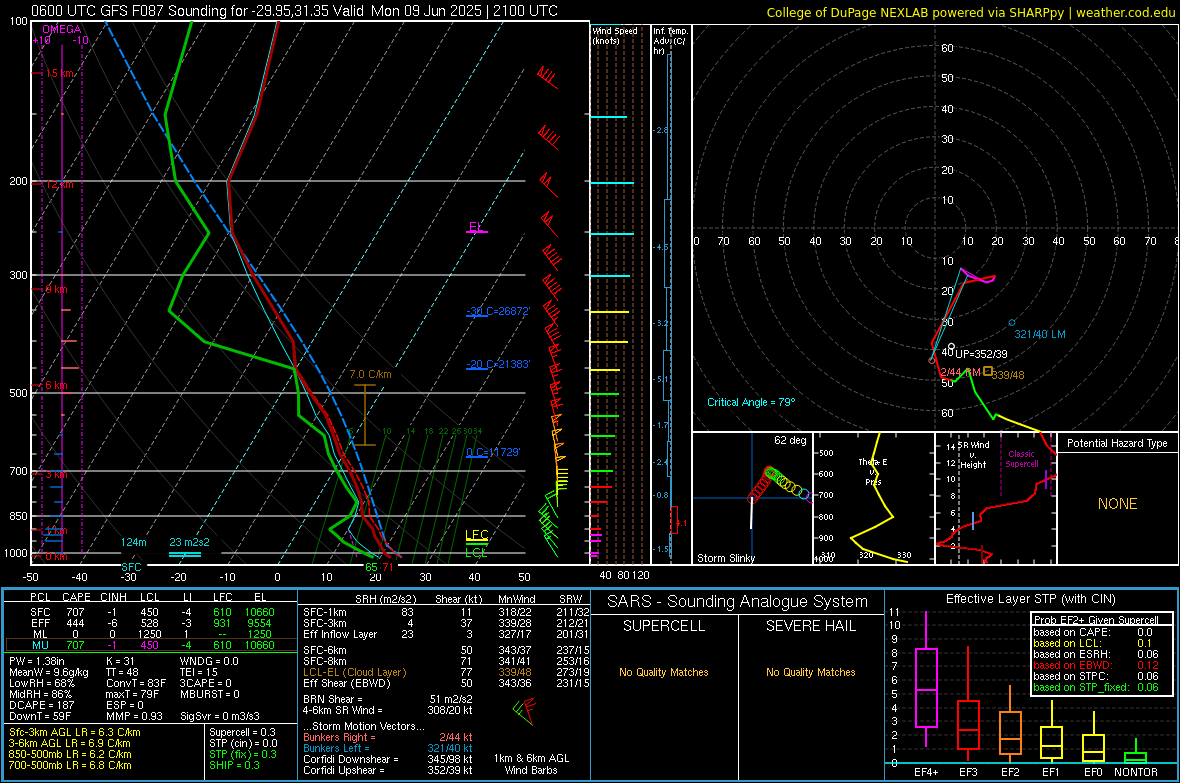This screenshot has height=783, width=1180.
Task: Click the Effective Layer STP (with CIN) title
Action: point(1030,599)
